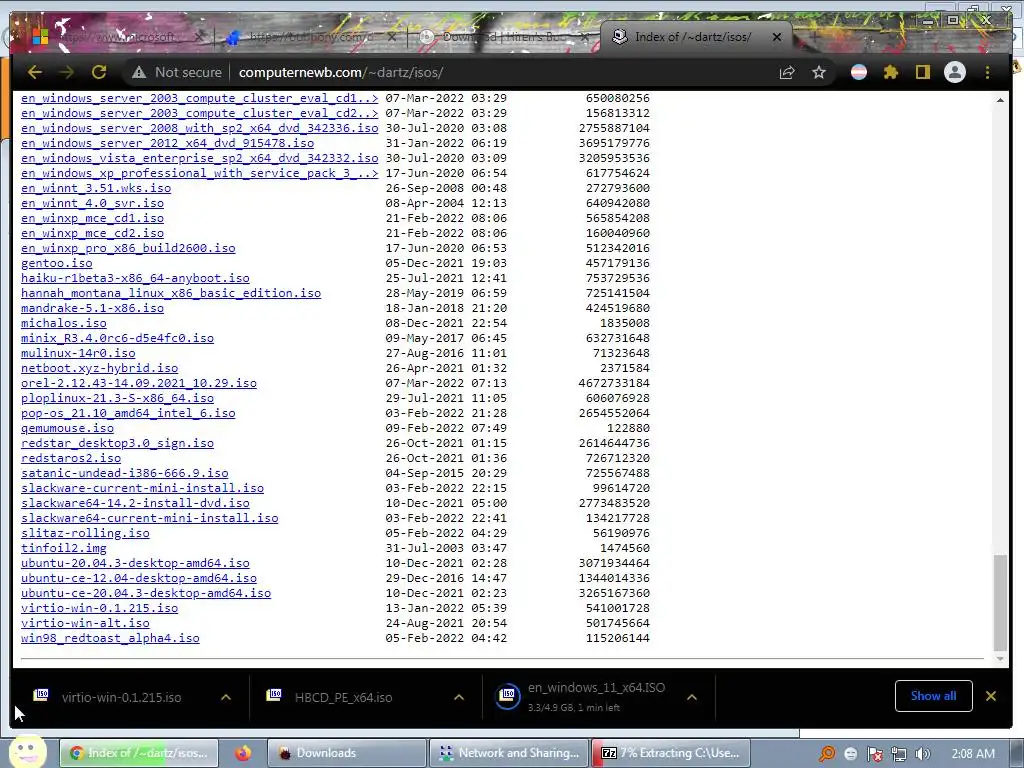The height and width of the screenshot is (768, 1024).
Task: Expand options for HBCD_PE_x64.iso download
Action: pos(459,697)
